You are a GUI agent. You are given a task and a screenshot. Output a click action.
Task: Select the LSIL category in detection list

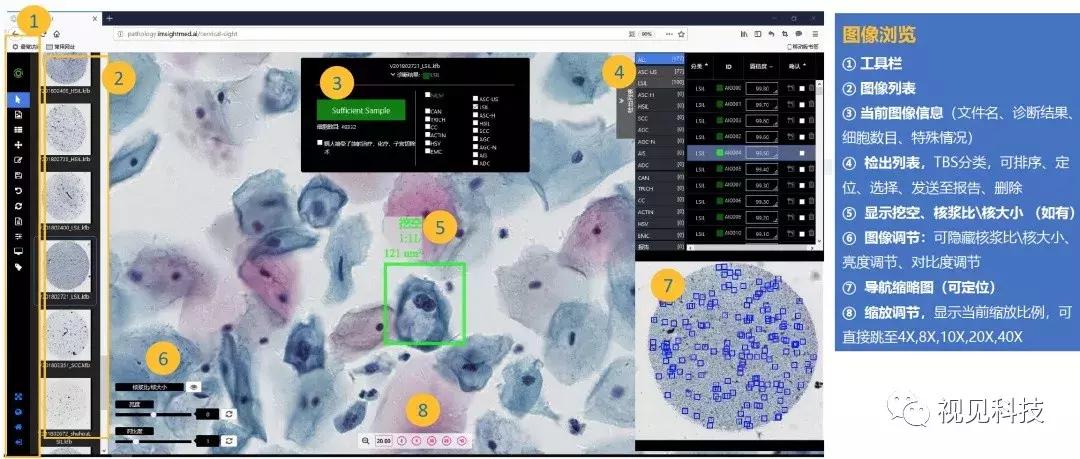(x=660, y=82)
